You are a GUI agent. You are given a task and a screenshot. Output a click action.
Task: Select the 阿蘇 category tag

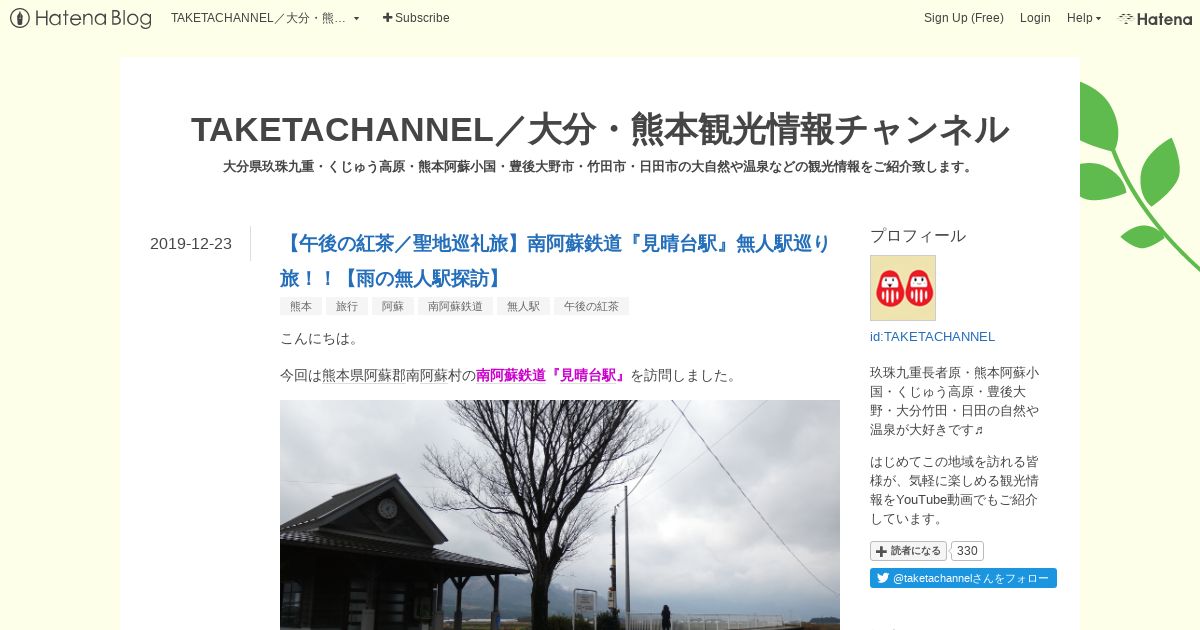pyautogui.click(x=393, y=306)
